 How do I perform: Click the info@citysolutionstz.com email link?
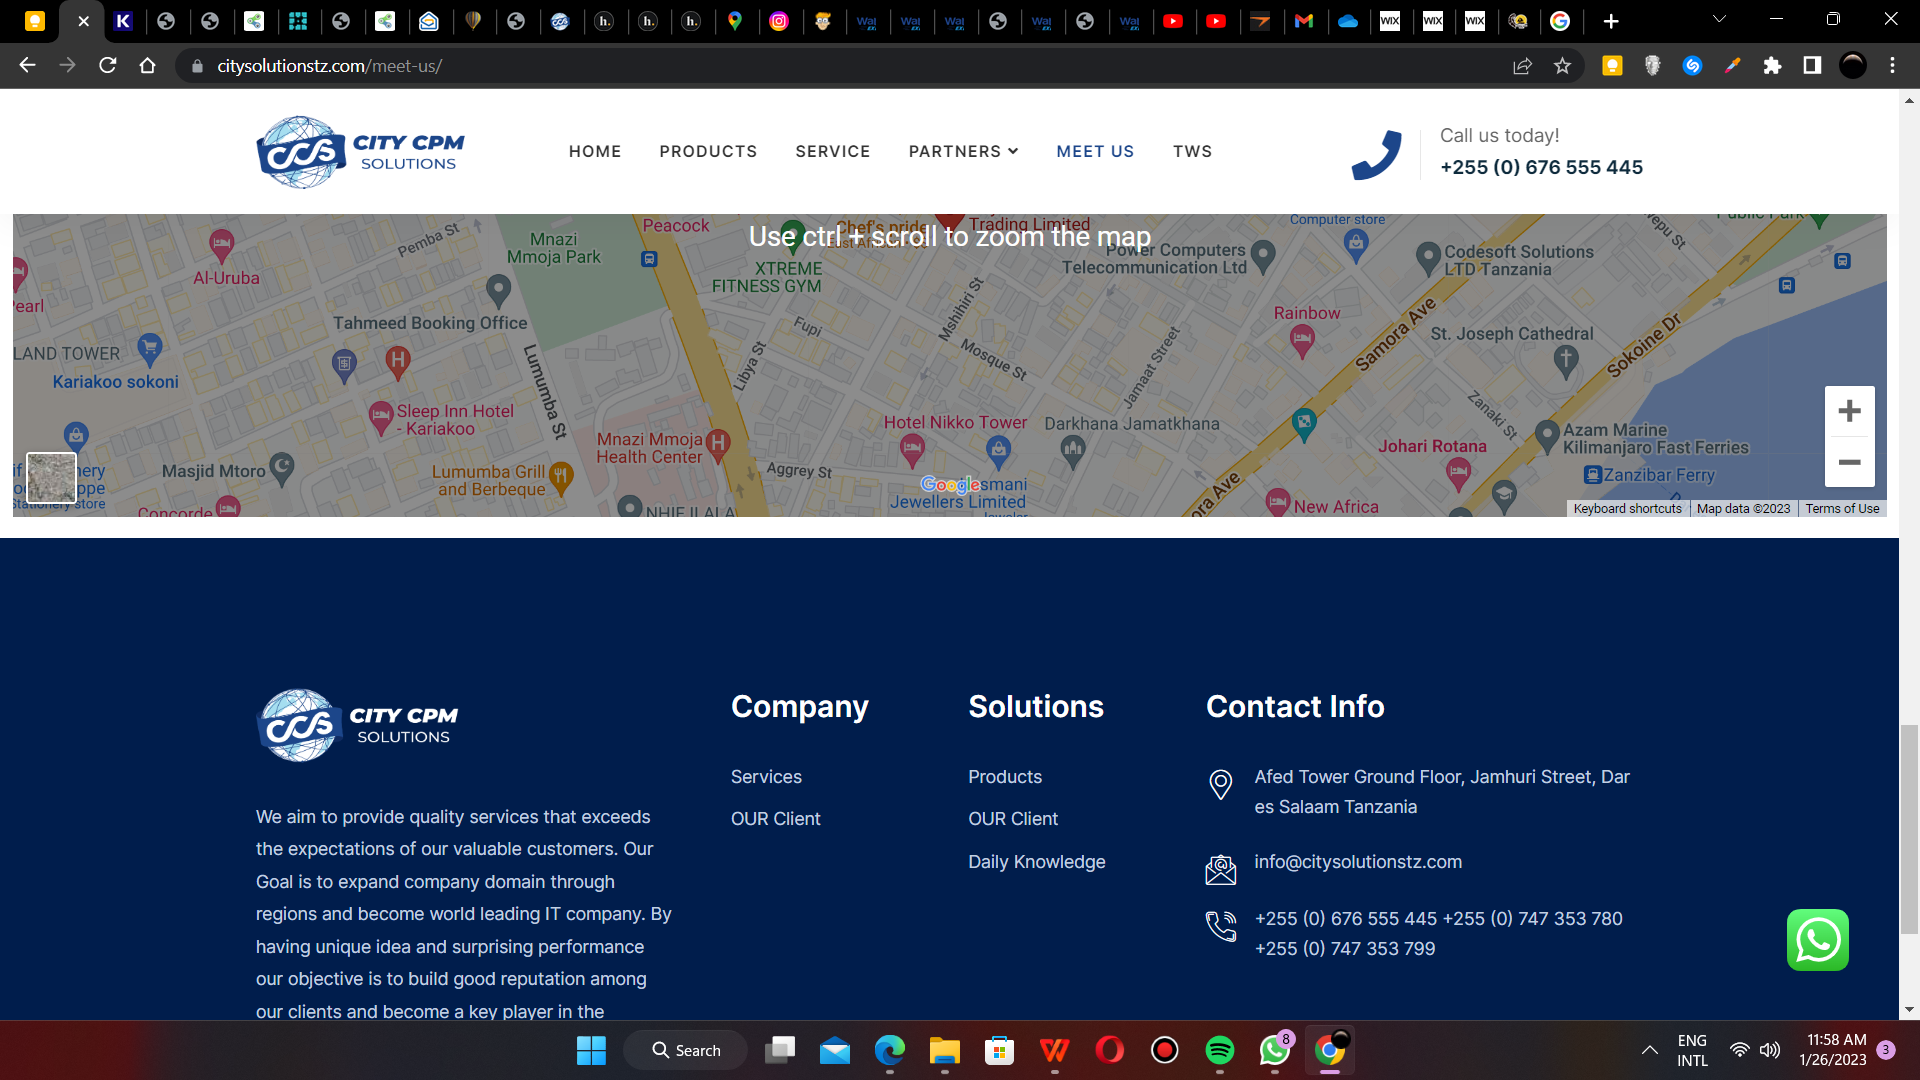point(1358,862)
